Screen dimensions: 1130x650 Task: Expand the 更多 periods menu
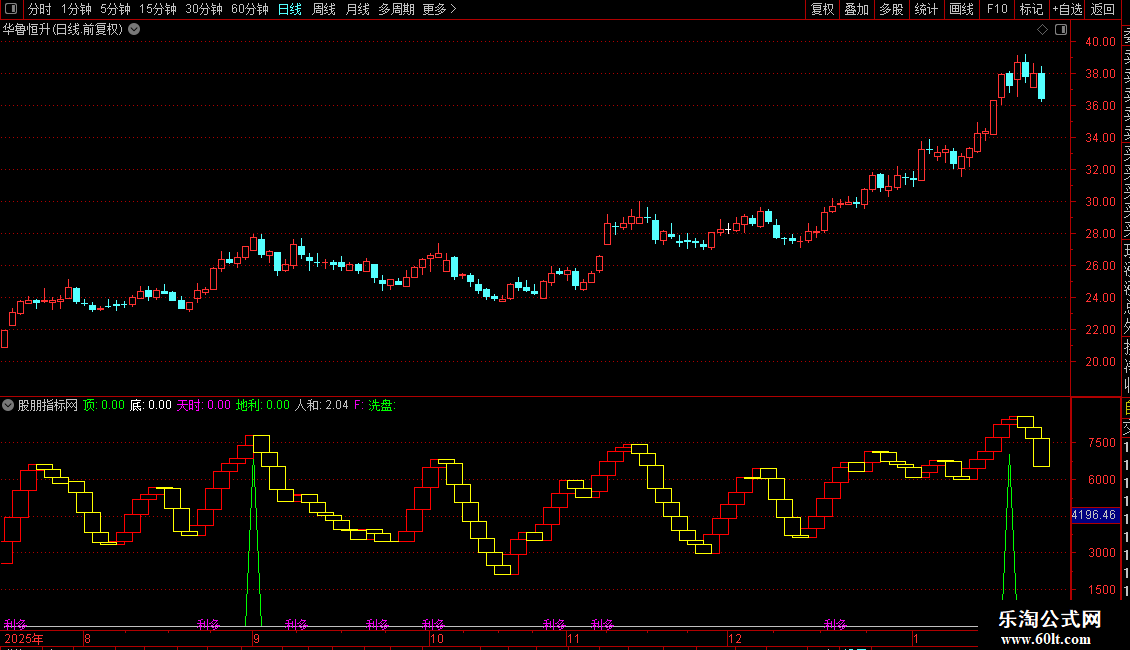(x=439, y=9)
